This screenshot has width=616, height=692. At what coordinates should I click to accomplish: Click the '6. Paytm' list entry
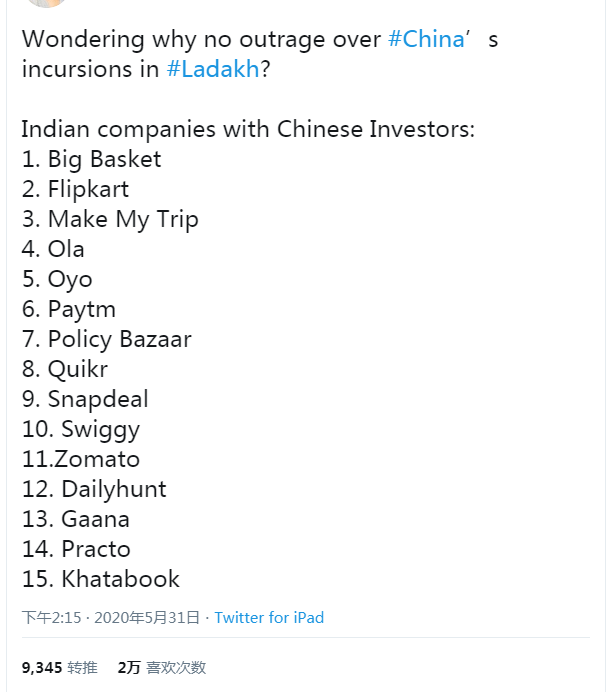68,310
